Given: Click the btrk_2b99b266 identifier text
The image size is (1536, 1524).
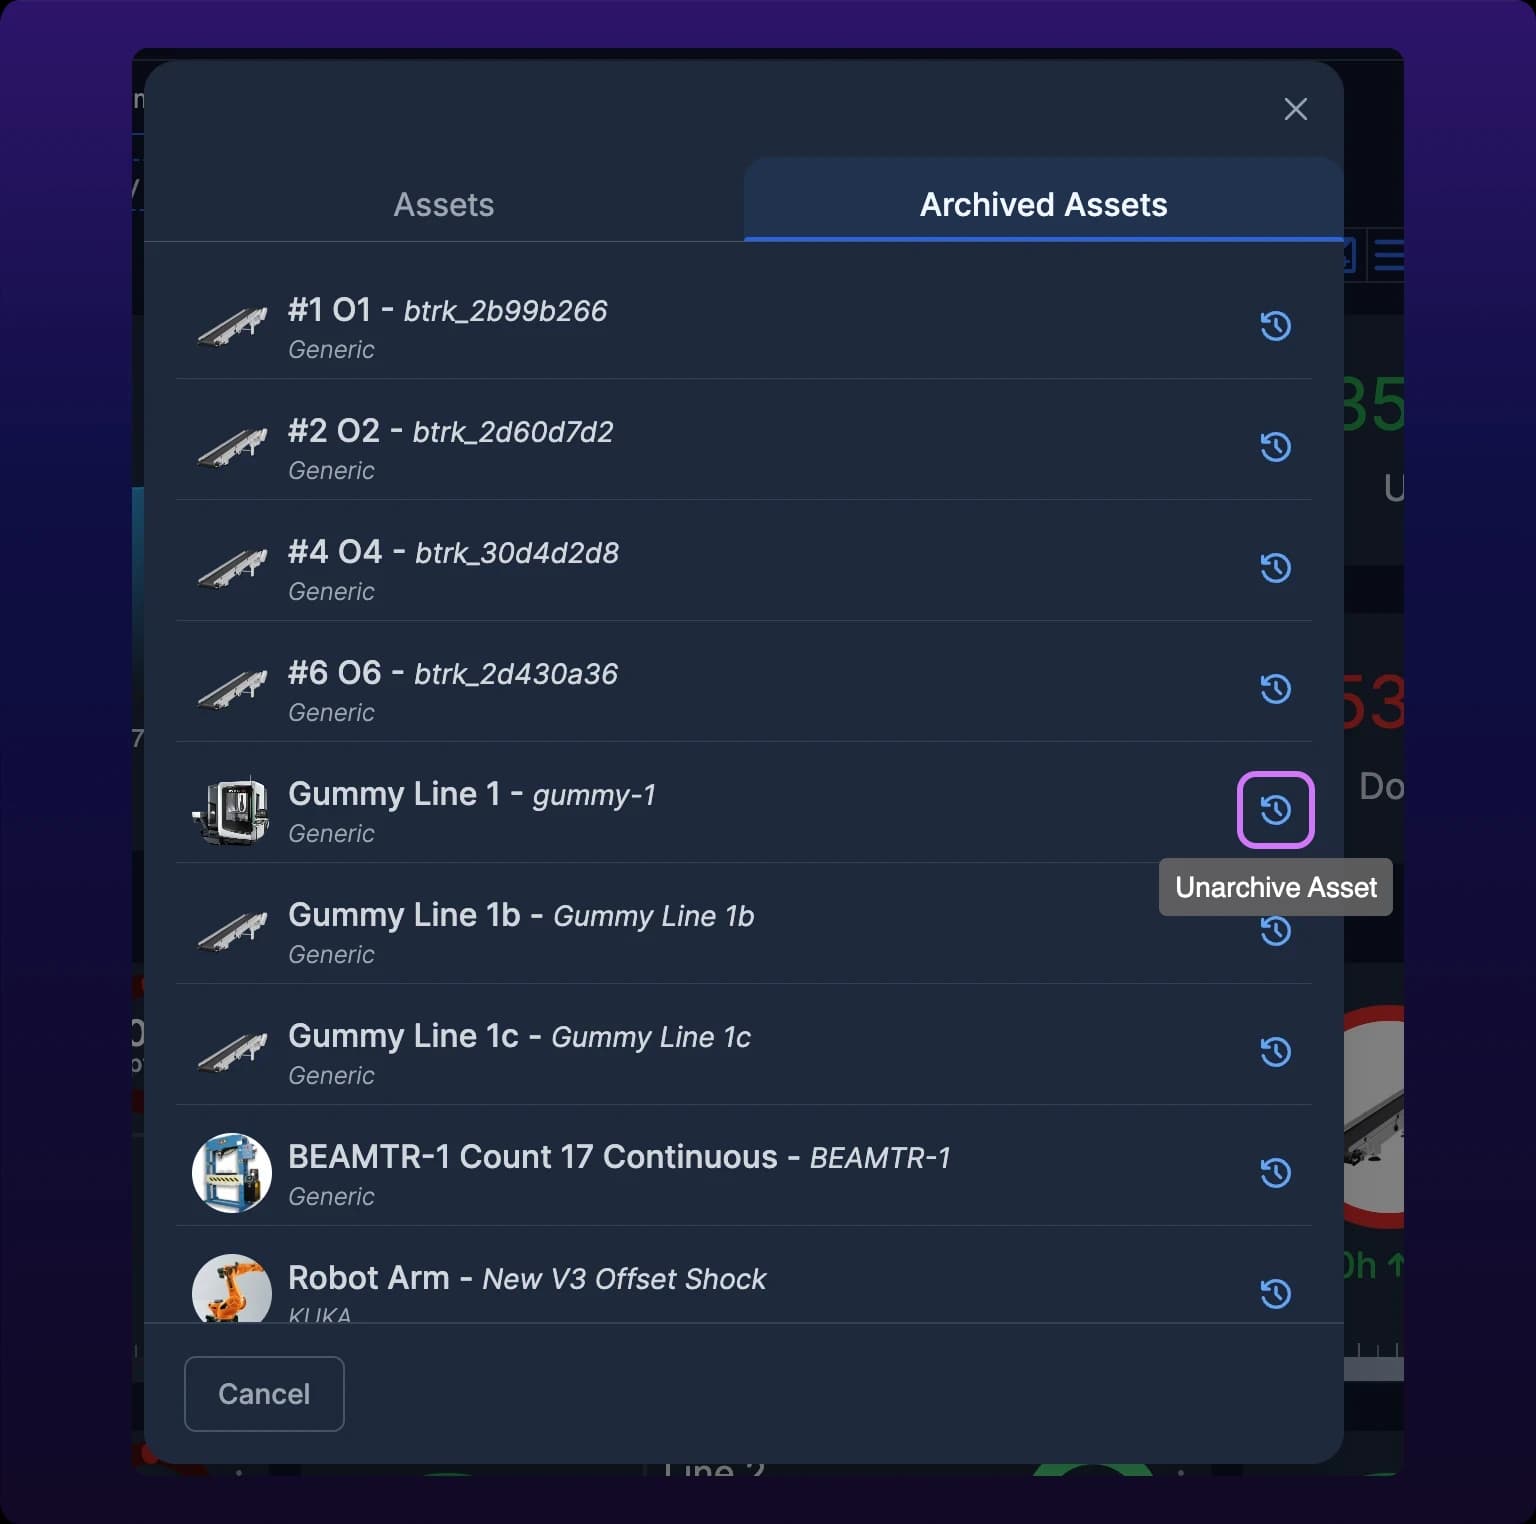Looking at the screenshot, I should point(505,311).
